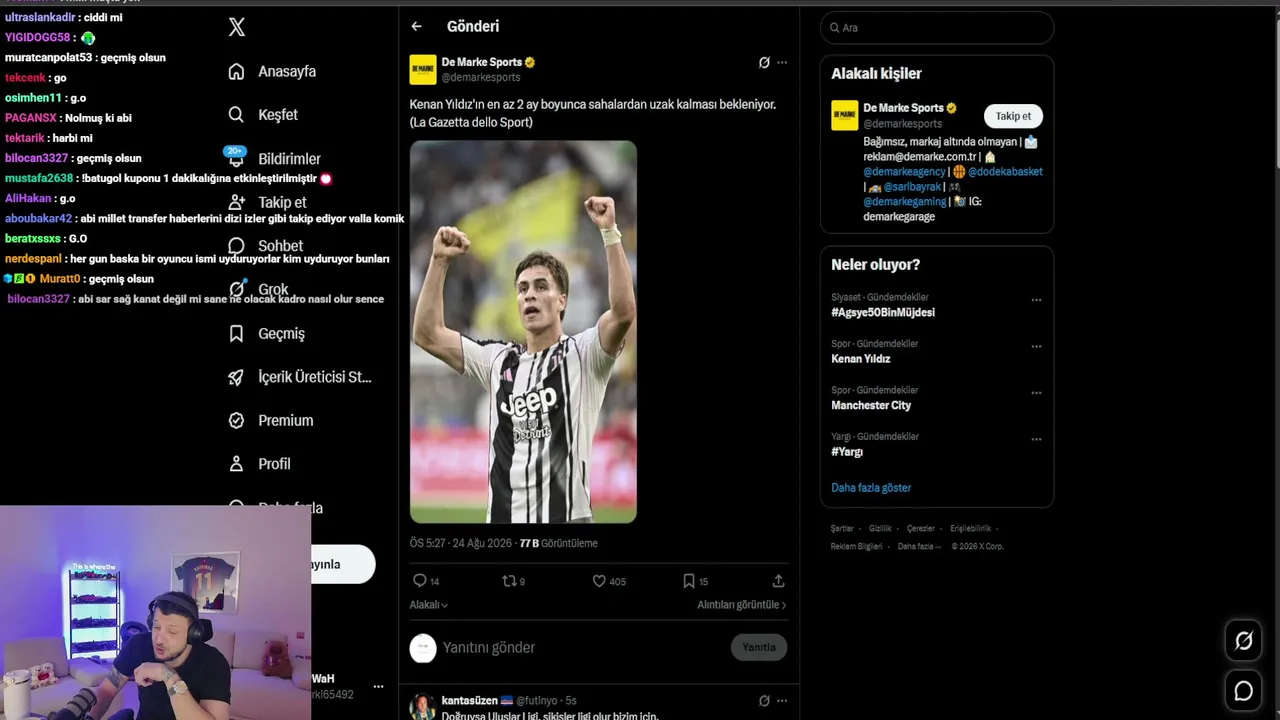Open Keşfet label in the sidebar
This screenshot has height=720, width=1280.
click(x=278, y=115)
